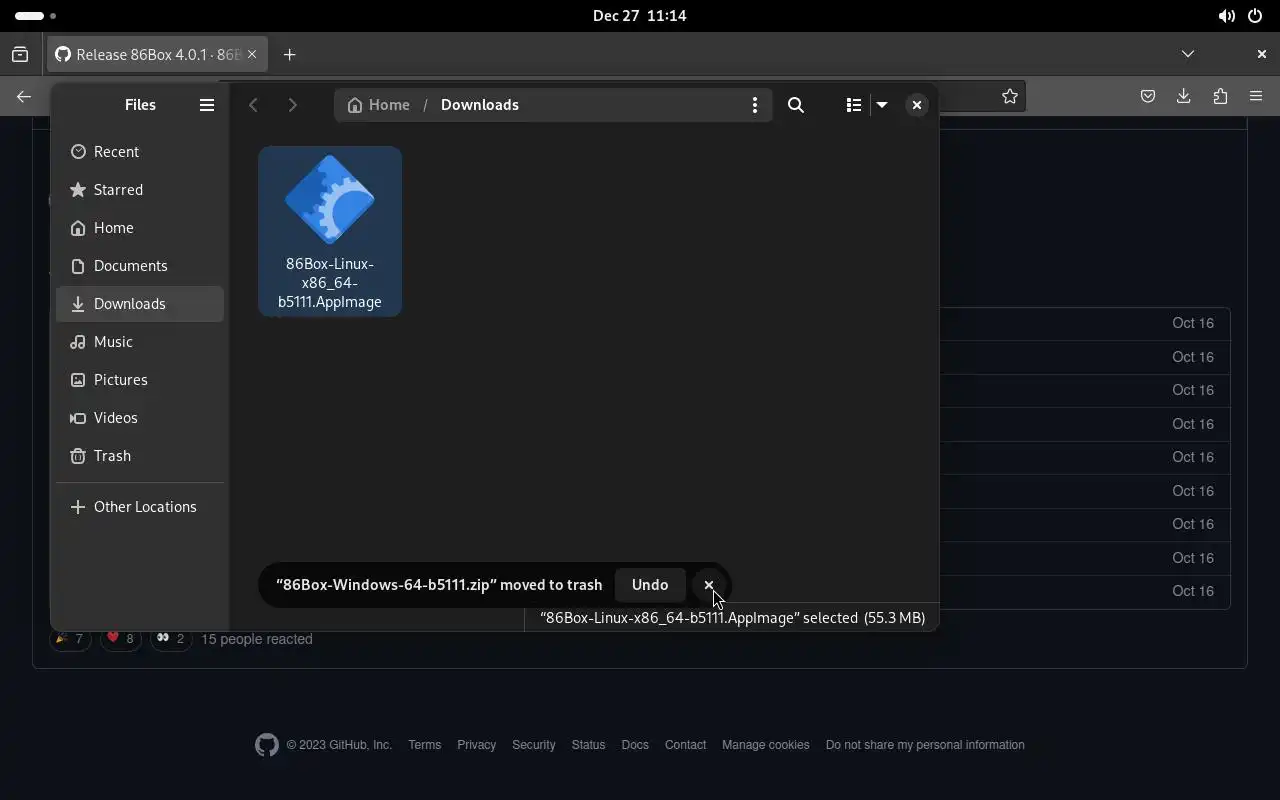Open Firefox application menu
1280x800 pixels.
pos(1256,97)
